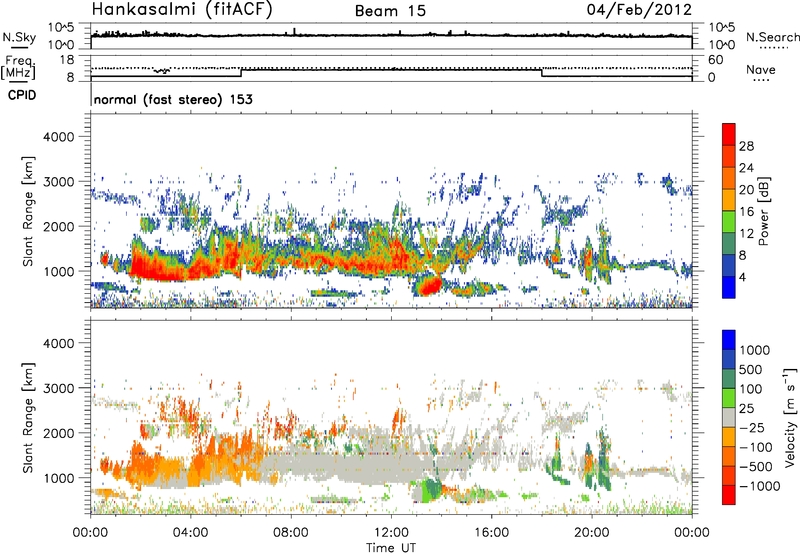Click frequency tick value '8'

[70, 78]
